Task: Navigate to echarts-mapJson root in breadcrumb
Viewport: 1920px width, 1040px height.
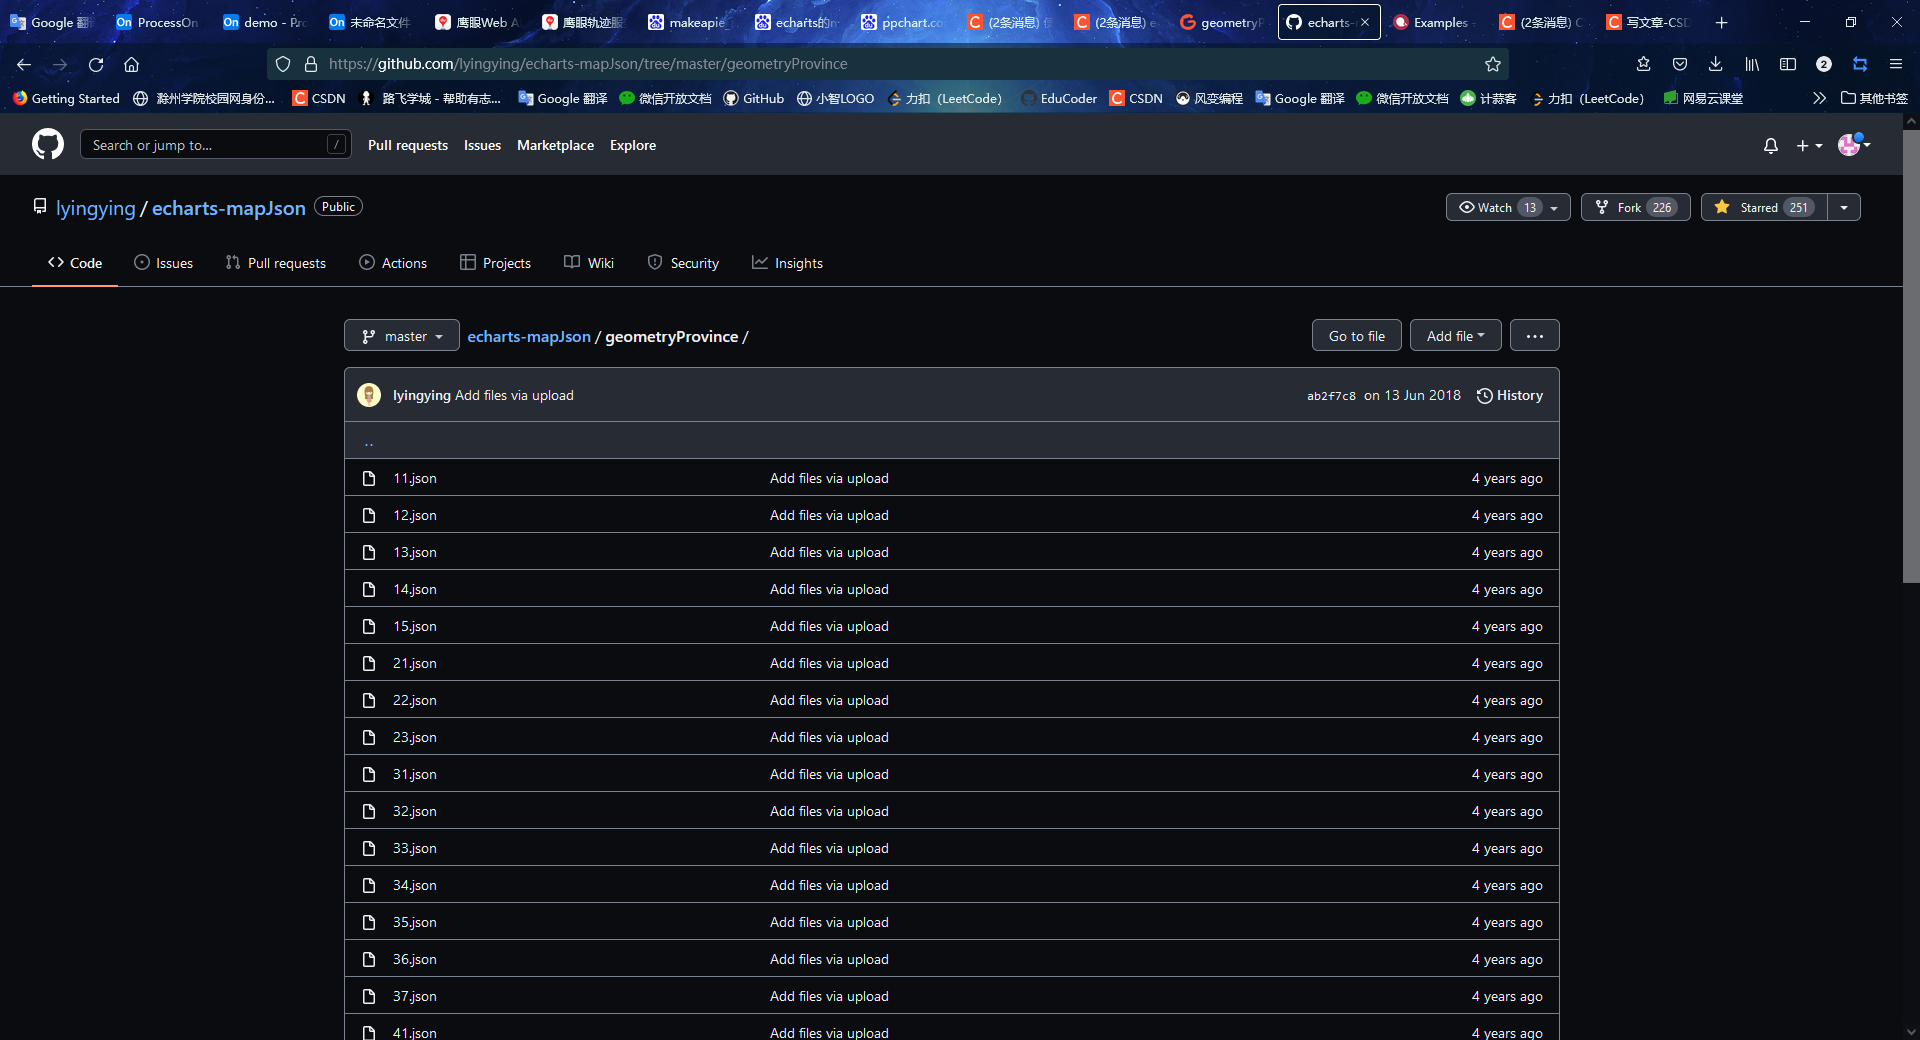Action: (x=529, y=337)
